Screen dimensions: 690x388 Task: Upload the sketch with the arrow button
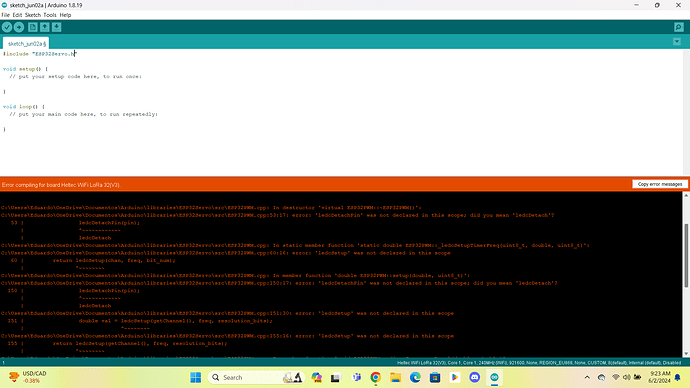point(19,27)
